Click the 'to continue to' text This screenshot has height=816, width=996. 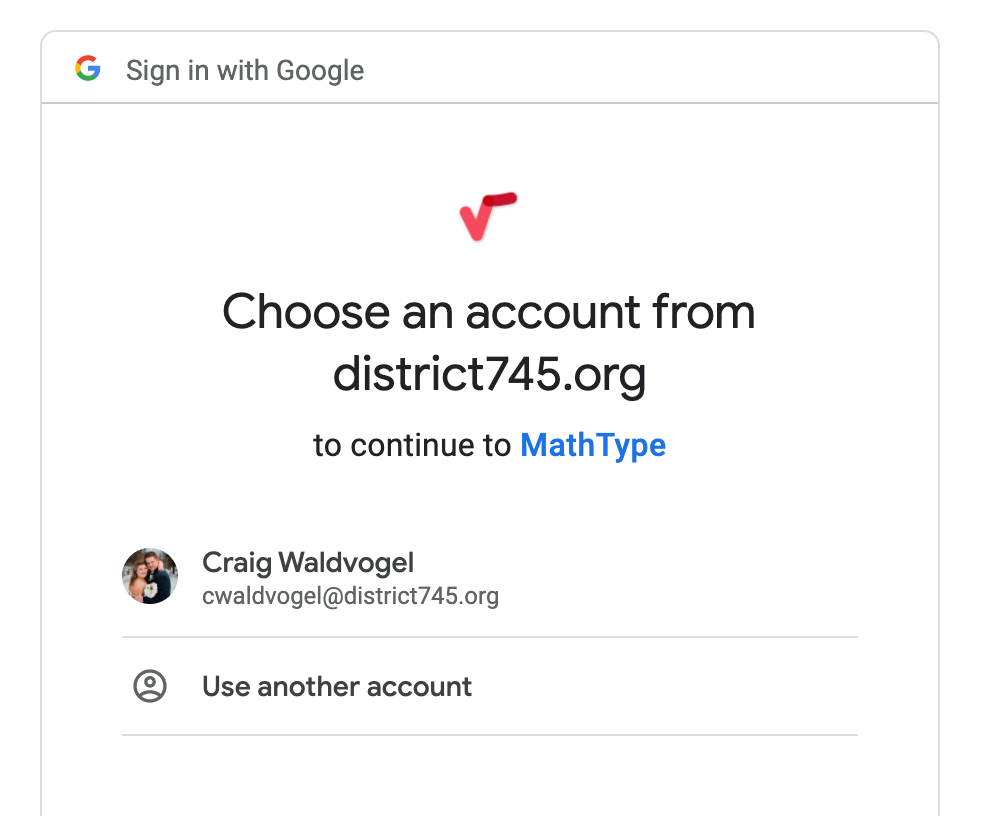(412, 445)
